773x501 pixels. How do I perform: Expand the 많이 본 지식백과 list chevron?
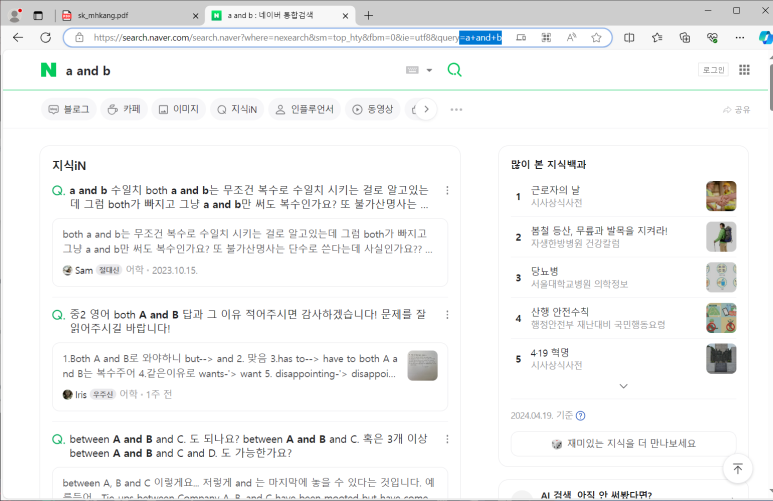[x=624, y=386]
